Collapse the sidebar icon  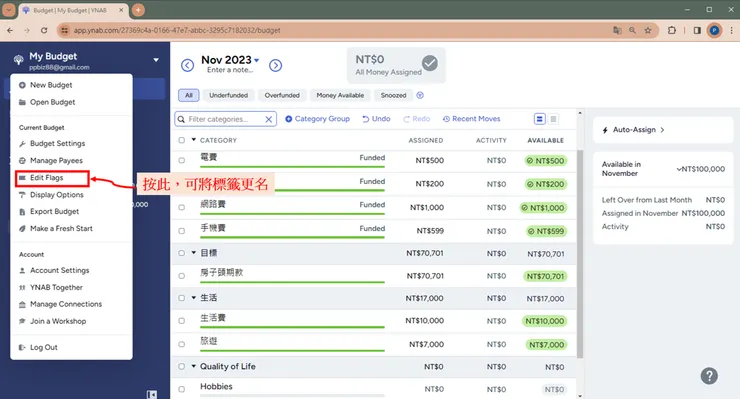tap(151, 394)
